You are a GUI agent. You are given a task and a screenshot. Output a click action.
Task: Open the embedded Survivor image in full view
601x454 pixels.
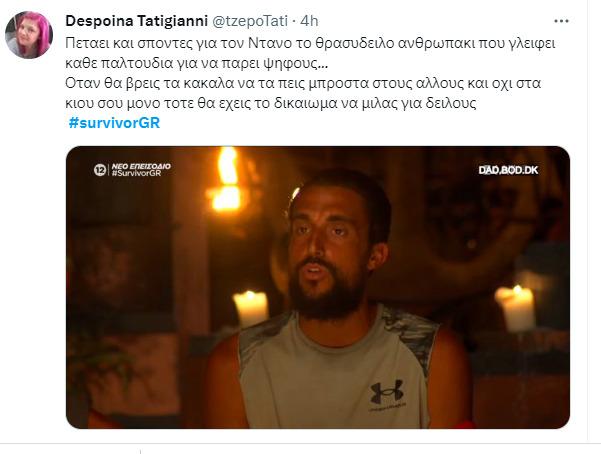tap(318, 287)
